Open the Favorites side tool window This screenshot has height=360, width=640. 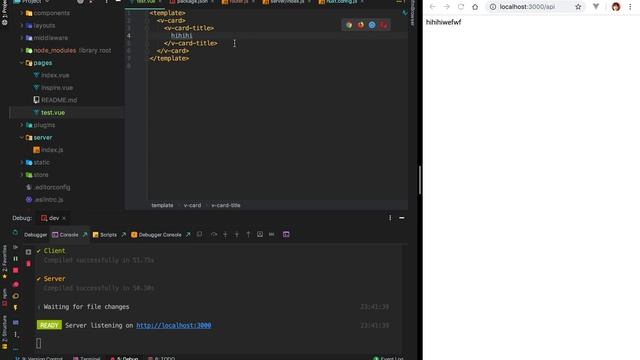click(4, 262)
